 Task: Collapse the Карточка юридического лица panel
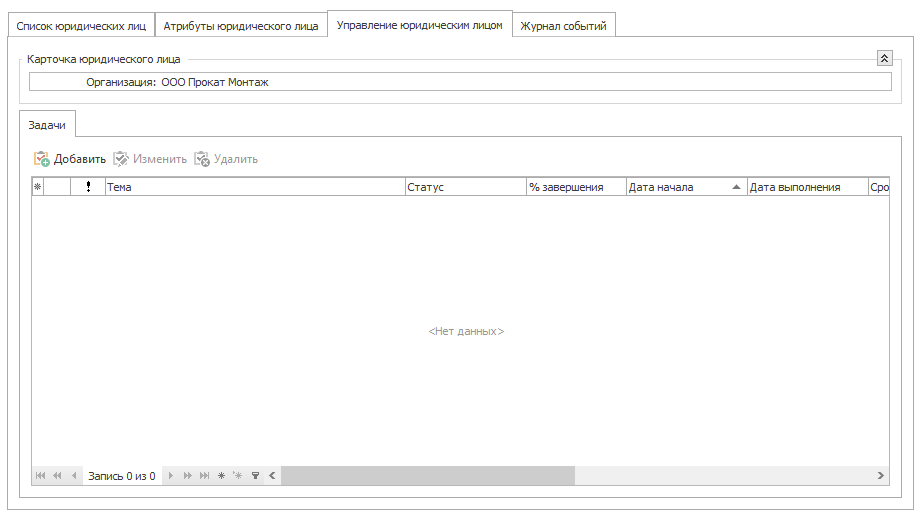coord(885,58)
